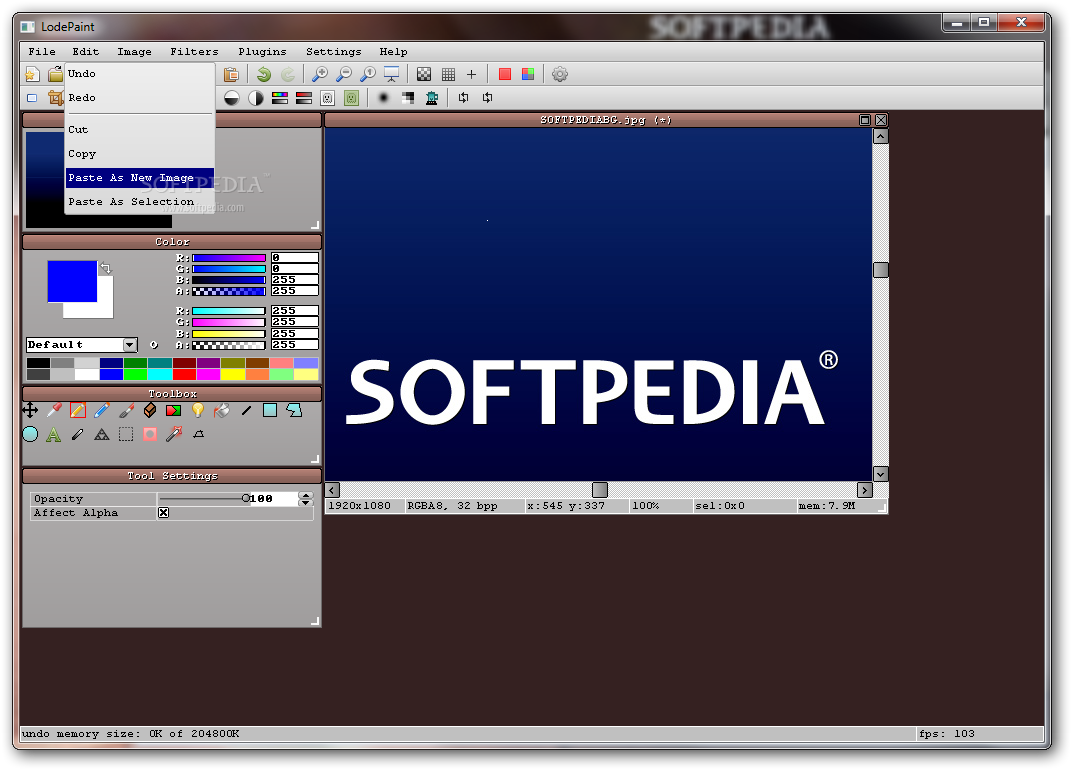
Task: Click the green Undo arrow icon
Action: click(x=264, y=75)
